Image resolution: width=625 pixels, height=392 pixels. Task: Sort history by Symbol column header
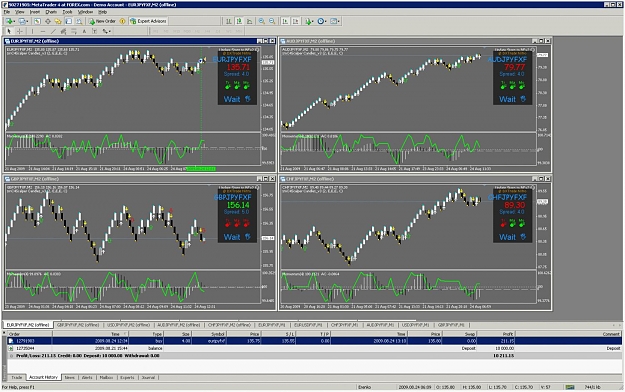[208, 334]
